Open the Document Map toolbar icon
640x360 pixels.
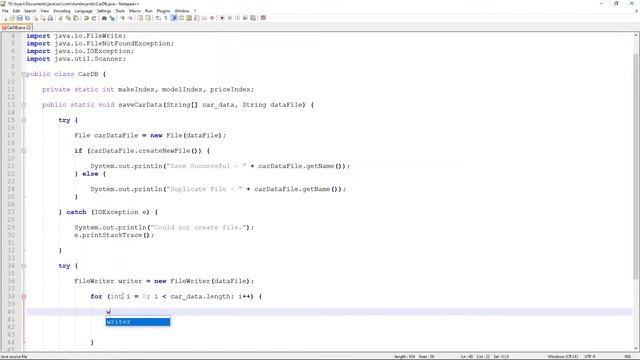pos(189,18)
